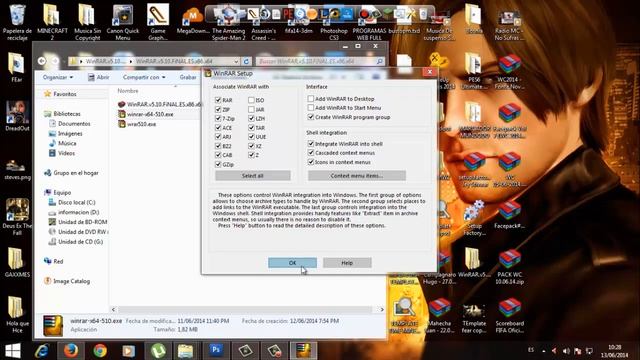Refresh the Explorer address bar
This screenshot has height=360, width=640.
[246, 61]
